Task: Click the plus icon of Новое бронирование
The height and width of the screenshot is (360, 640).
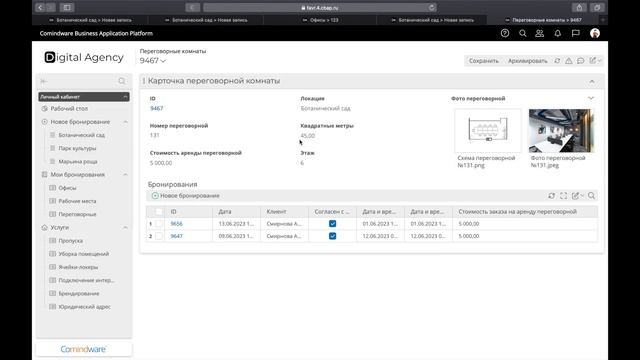Action: tap(155, 196)
